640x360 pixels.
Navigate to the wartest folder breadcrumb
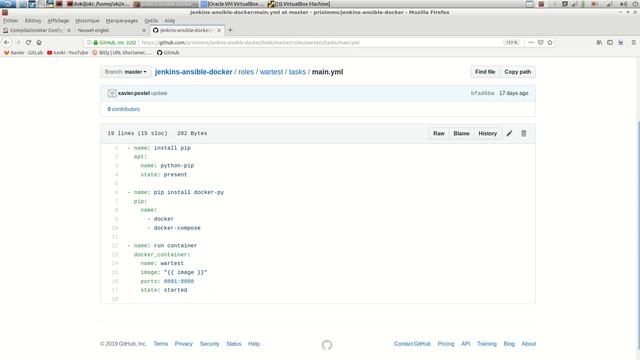pyautogui.click(x=271, y=72)
